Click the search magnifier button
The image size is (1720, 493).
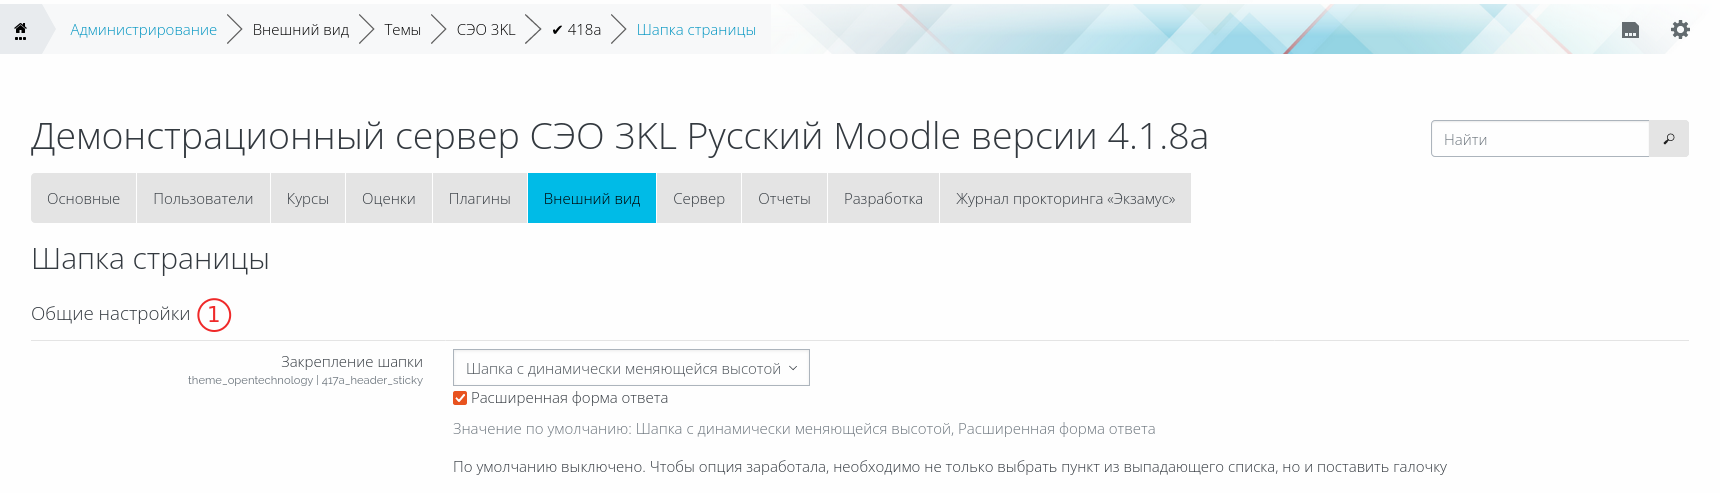(1669, 139)
